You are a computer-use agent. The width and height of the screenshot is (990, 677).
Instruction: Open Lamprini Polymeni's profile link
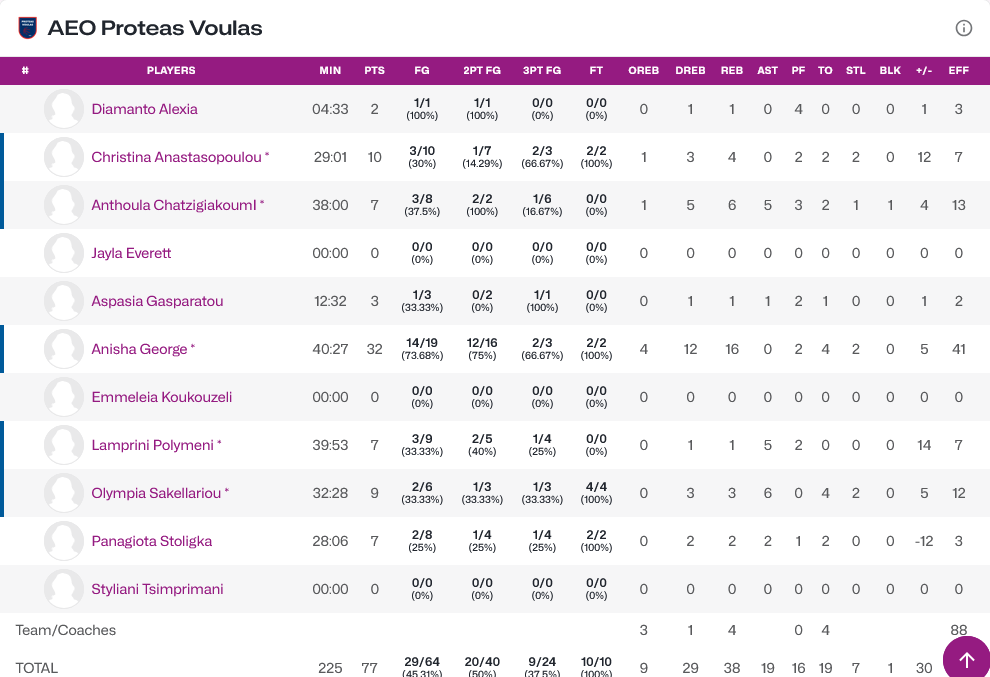click(152, 445)
